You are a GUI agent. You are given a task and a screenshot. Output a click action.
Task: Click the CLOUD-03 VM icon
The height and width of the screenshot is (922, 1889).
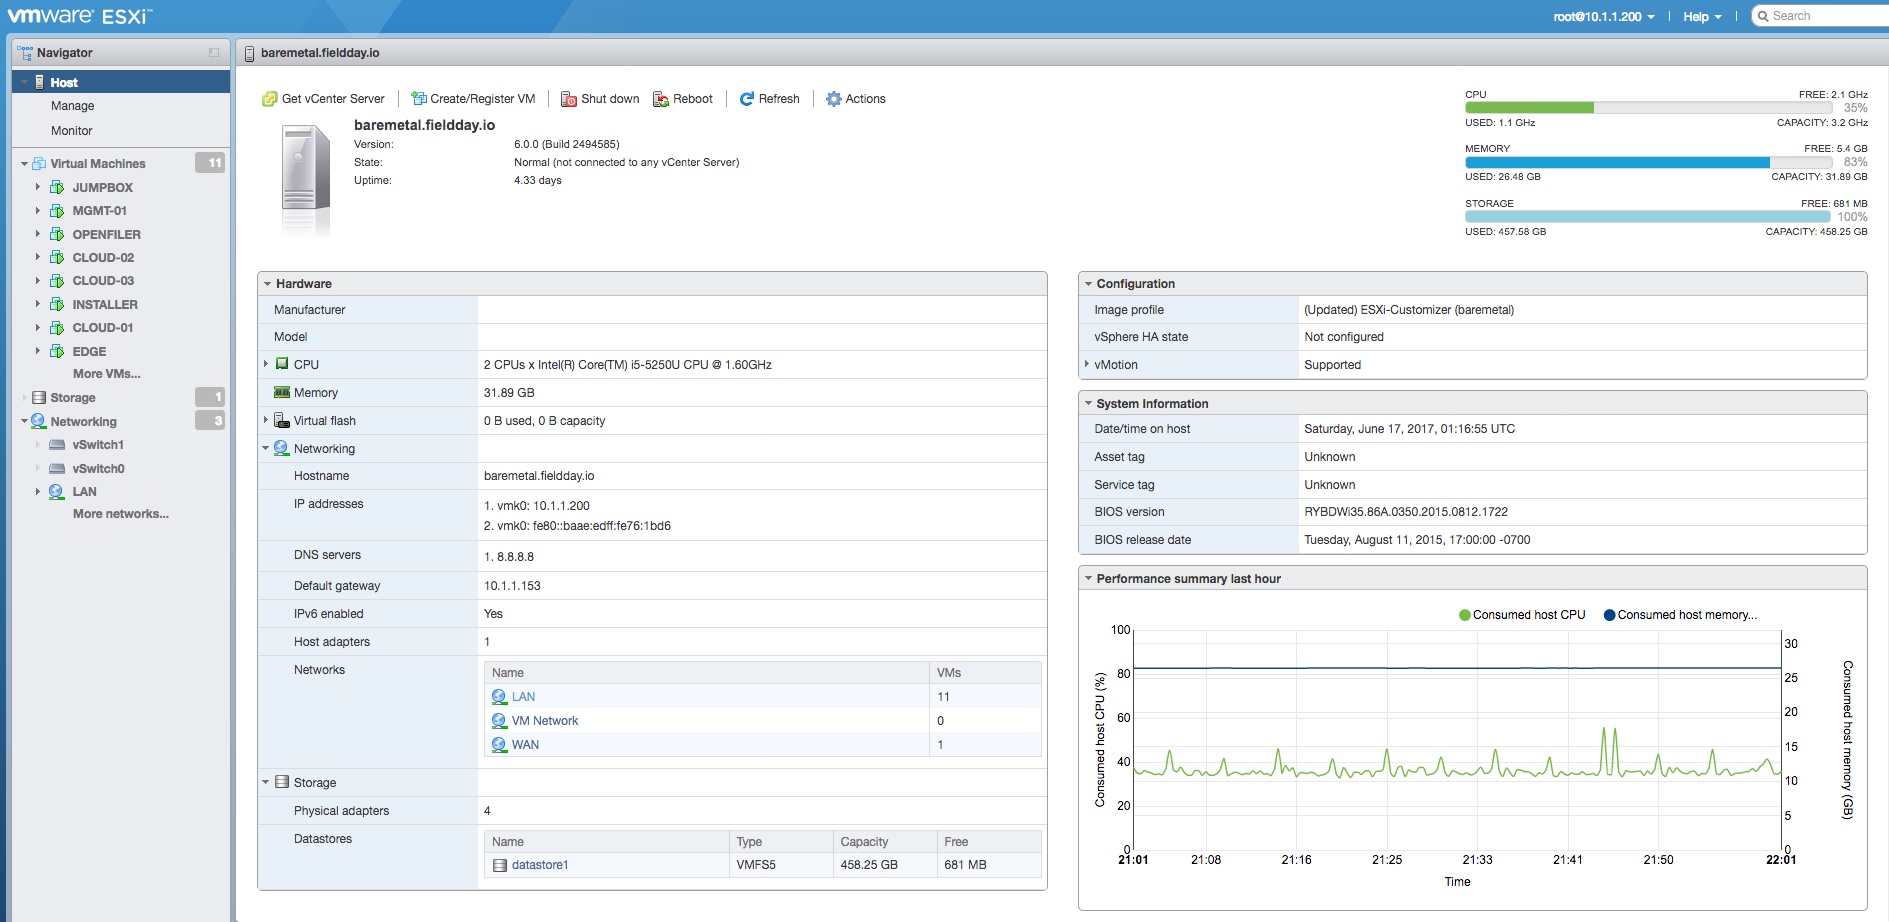57,281
